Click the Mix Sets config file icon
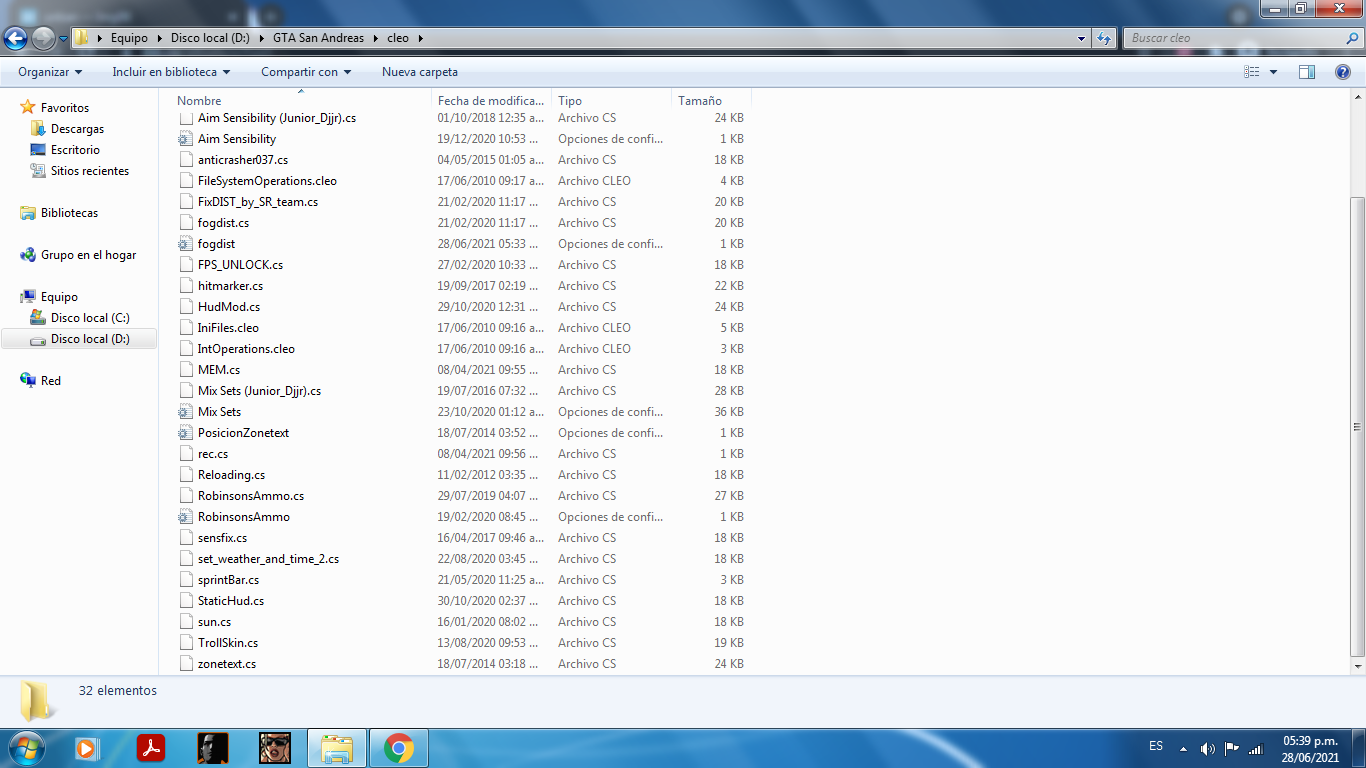This screenshot has height=768, width=1366. [x=185, y=412]
